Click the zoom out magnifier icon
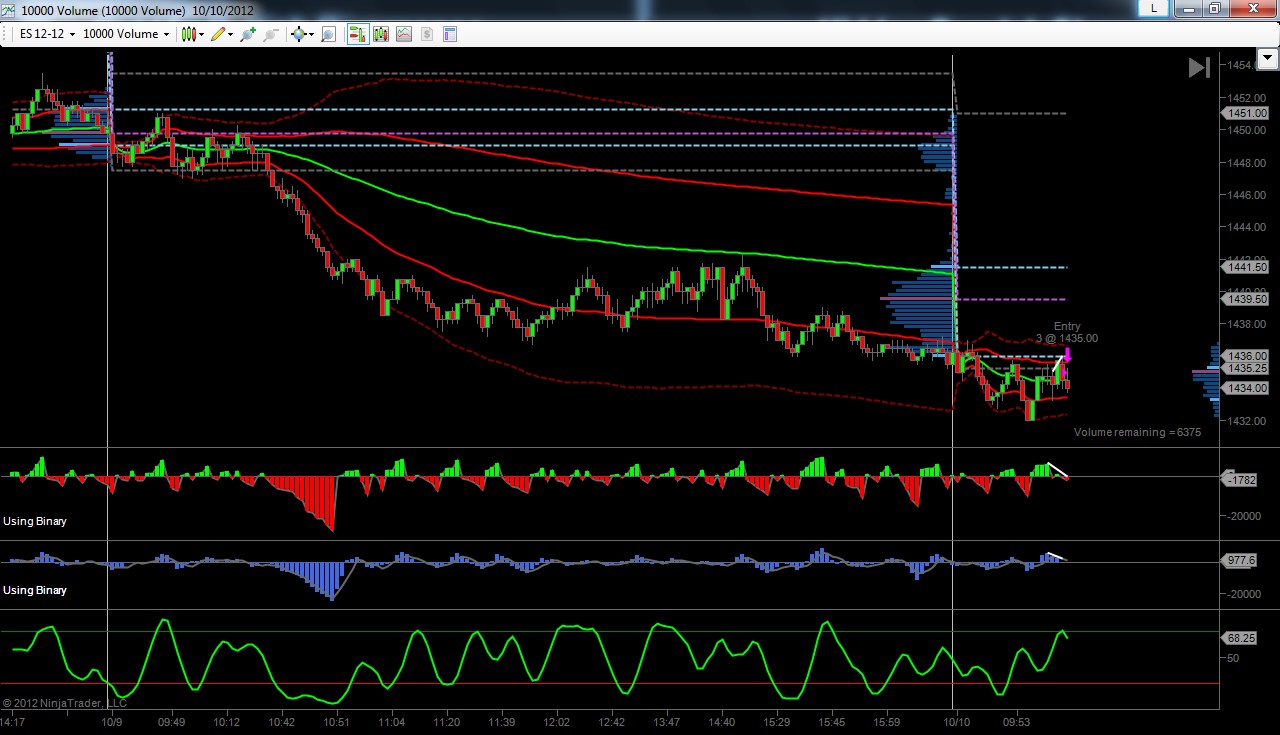 pyautogui.click(x=271, y=34)
